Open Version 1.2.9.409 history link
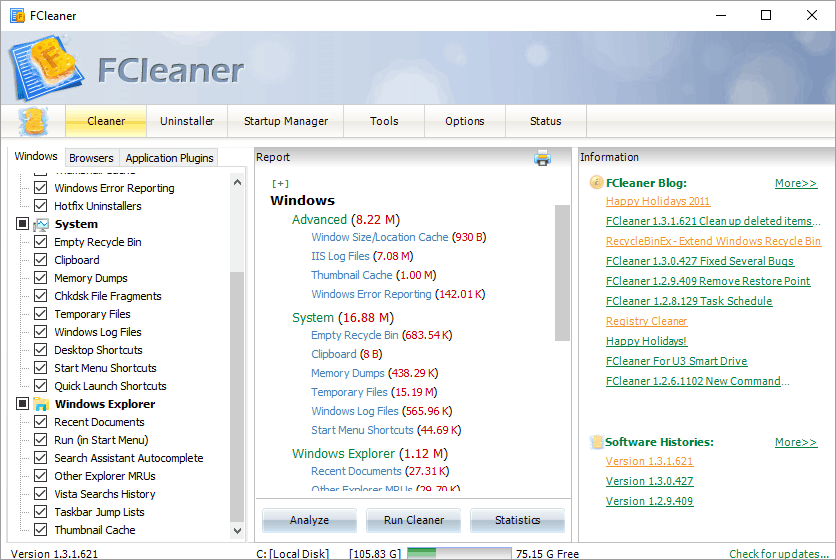 [649, 501]
